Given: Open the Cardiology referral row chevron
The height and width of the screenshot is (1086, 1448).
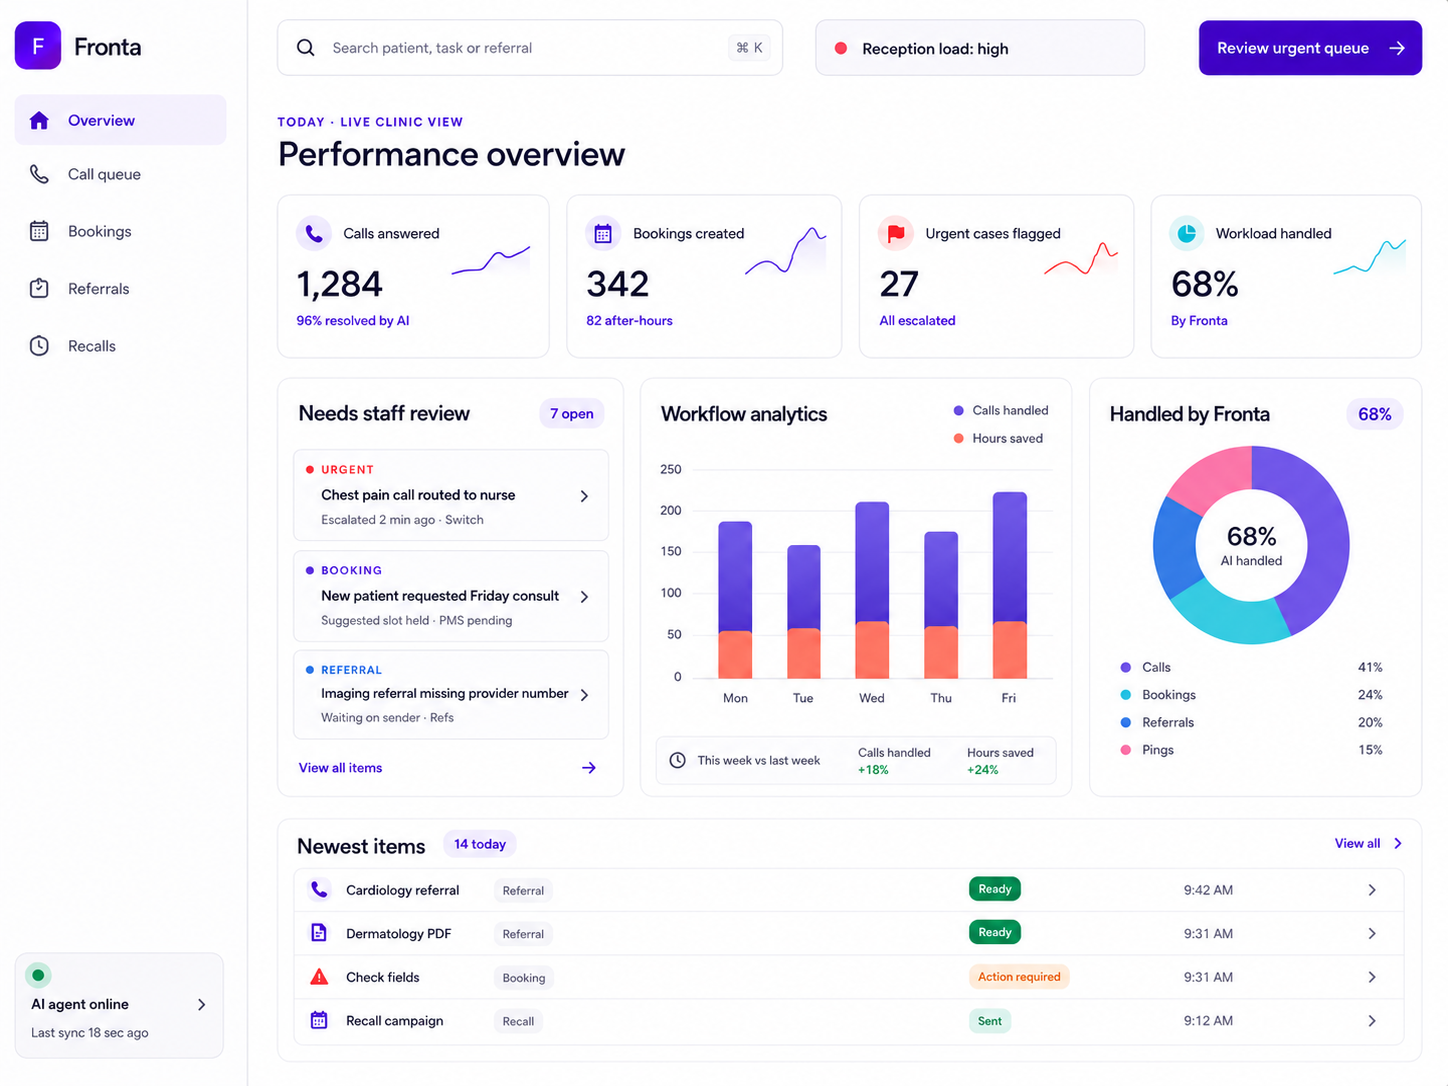Looking at the screenshot, I should click(1372, 890).
